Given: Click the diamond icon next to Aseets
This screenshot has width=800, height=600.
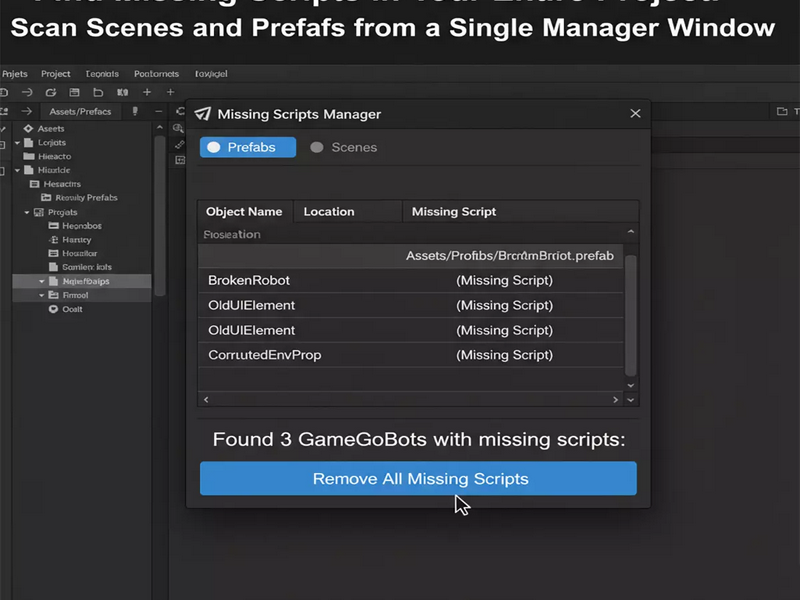Looking at the screenshot, I should coord(28,129).
